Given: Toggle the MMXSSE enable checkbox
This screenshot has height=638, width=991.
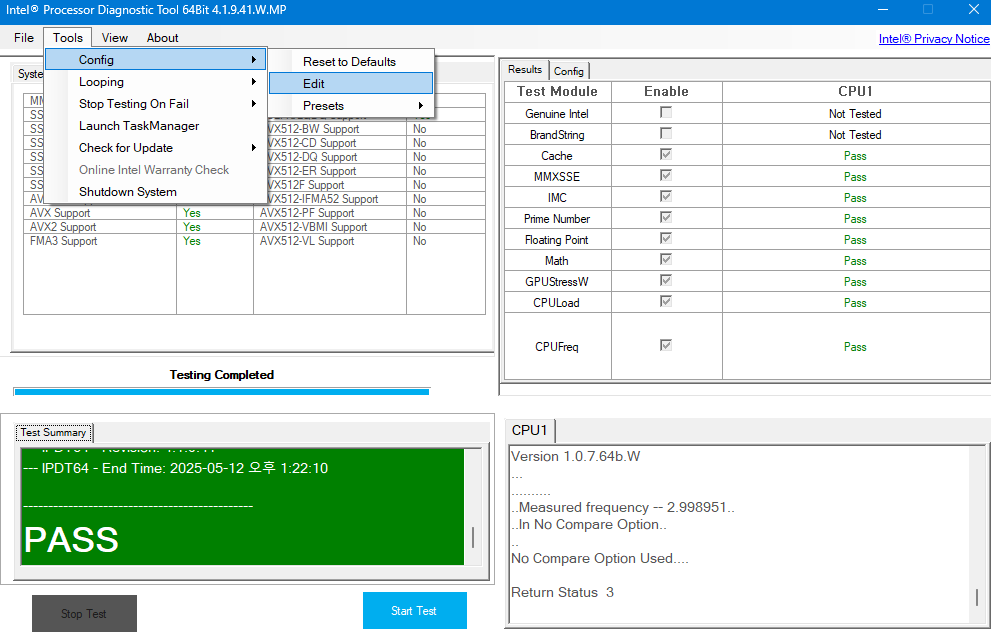Looking at the screenshot, I should click(x=666, y=175).
